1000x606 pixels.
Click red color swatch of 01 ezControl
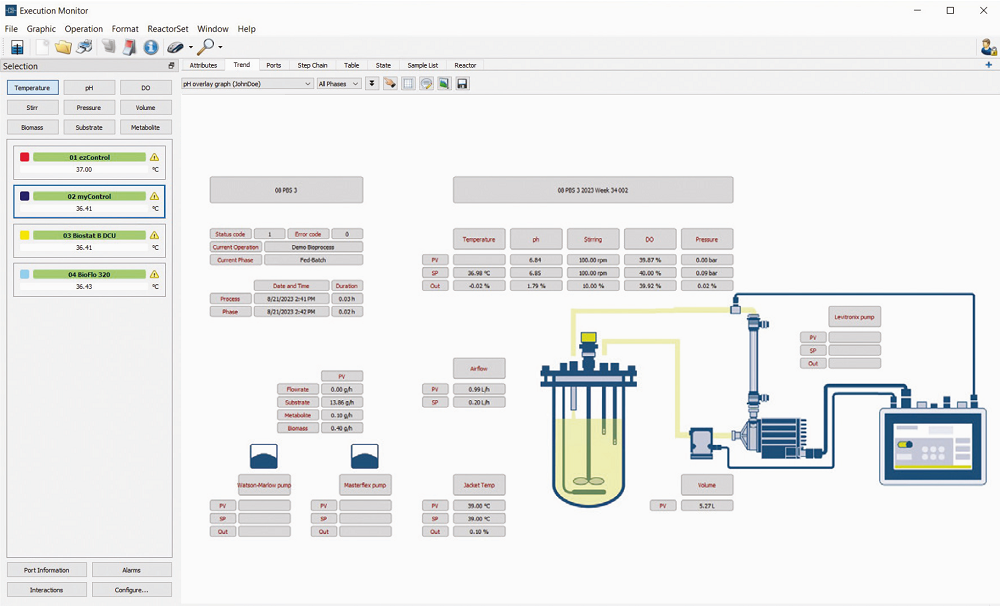[x=24, y=157]
